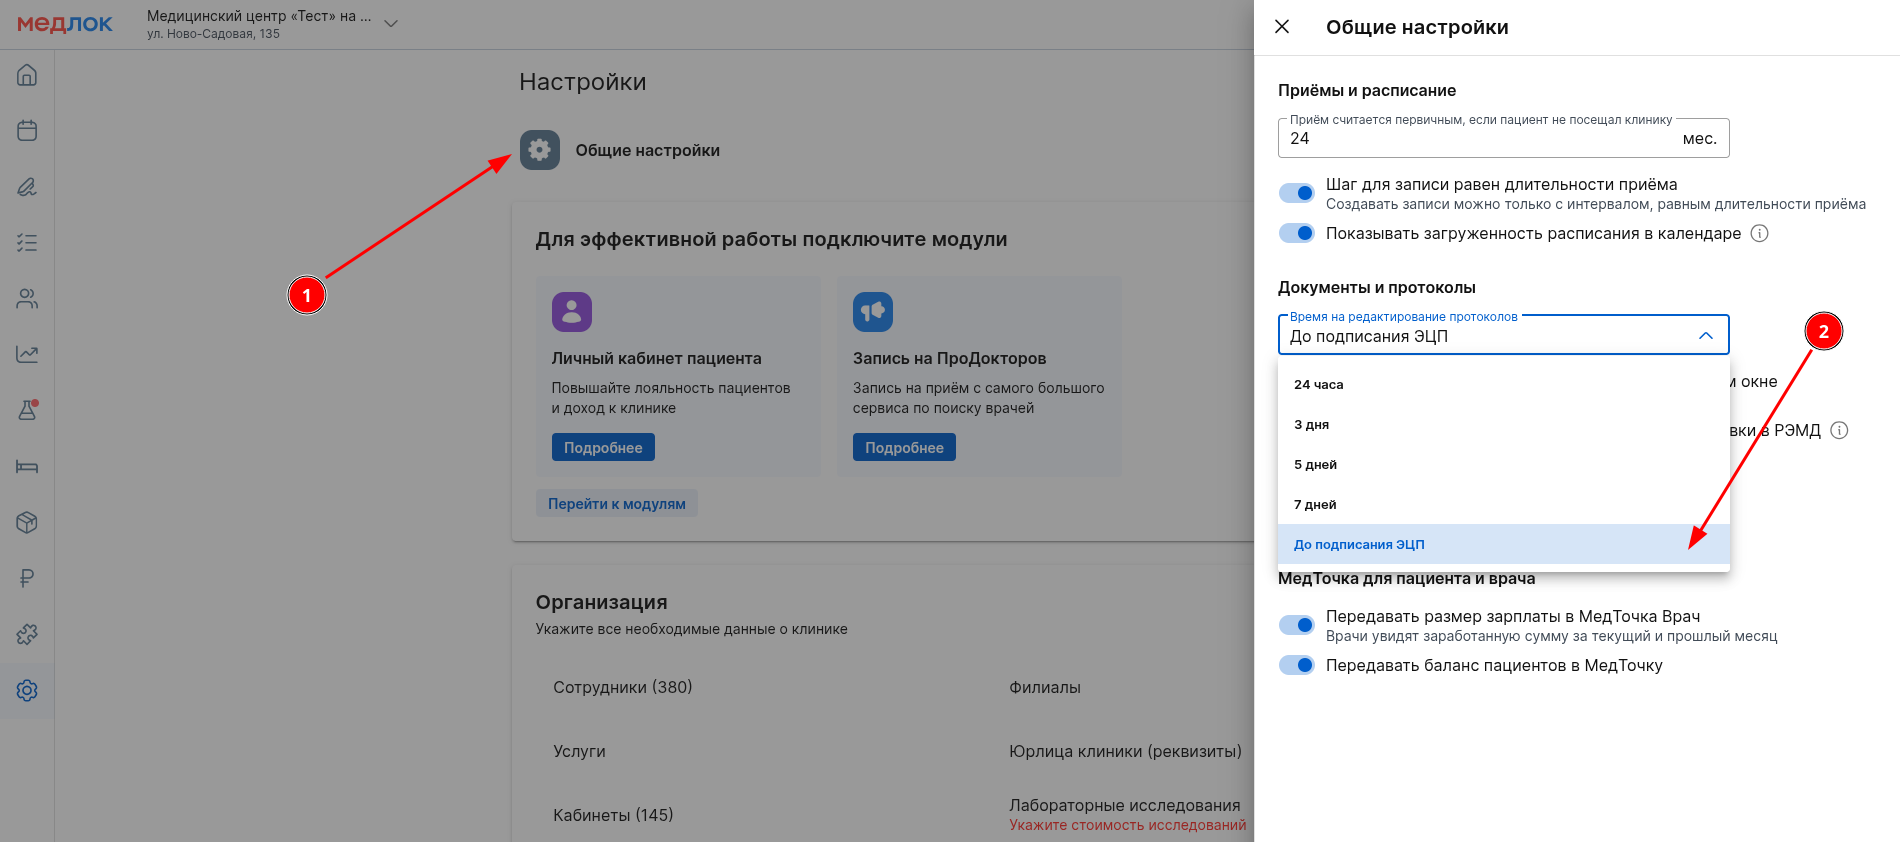Collapse the Время на редактирование протоколов dropdown
1900x842 pixels.
[x=1706, y=336]
